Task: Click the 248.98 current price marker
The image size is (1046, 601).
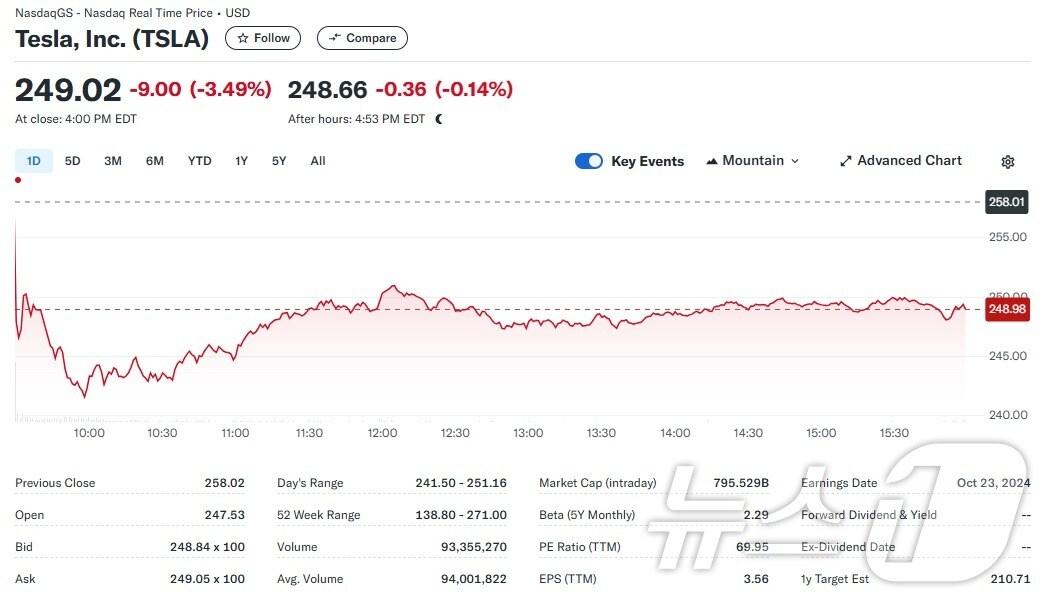Action: pos(1007,310)
